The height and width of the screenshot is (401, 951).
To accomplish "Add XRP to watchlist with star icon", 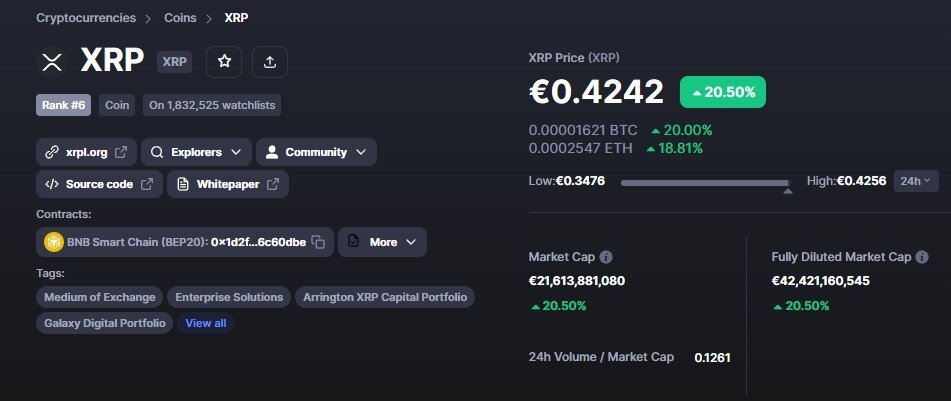I will [x=224, y=61].
